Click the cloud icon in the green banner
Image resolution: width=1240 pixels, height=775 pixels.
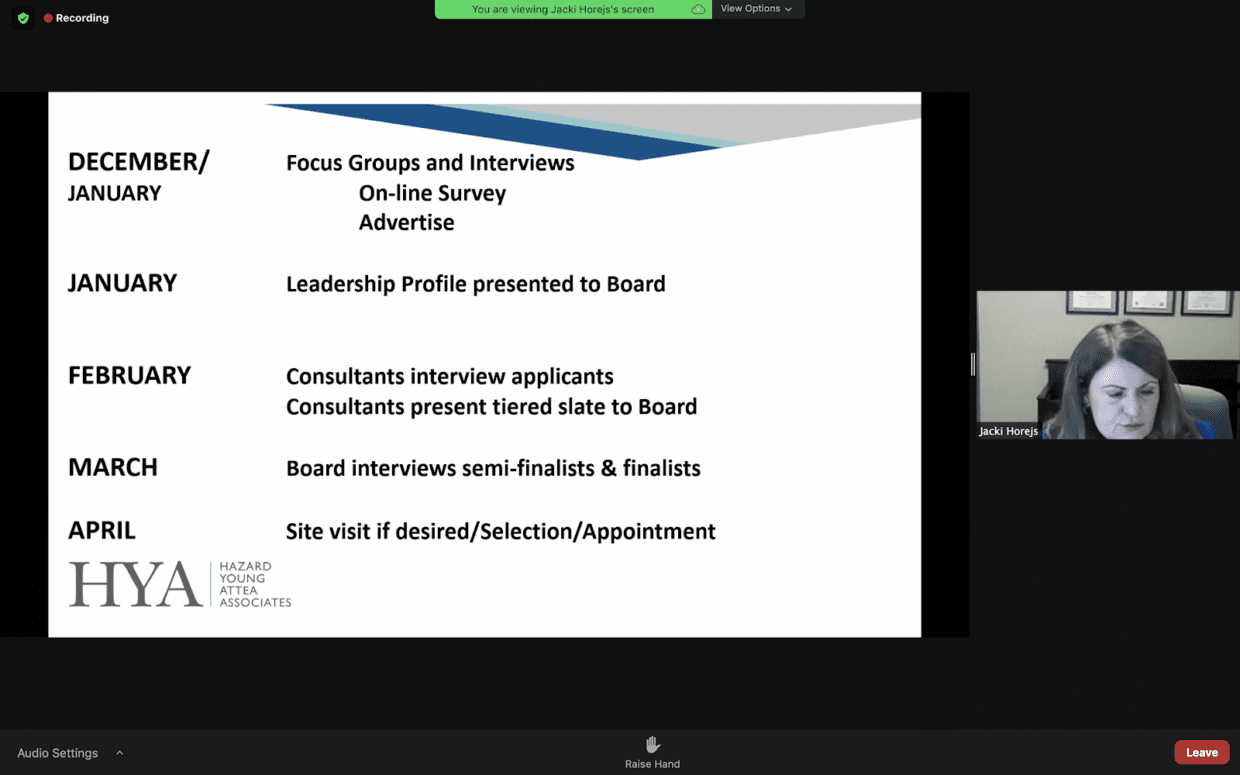coord(698,9)
